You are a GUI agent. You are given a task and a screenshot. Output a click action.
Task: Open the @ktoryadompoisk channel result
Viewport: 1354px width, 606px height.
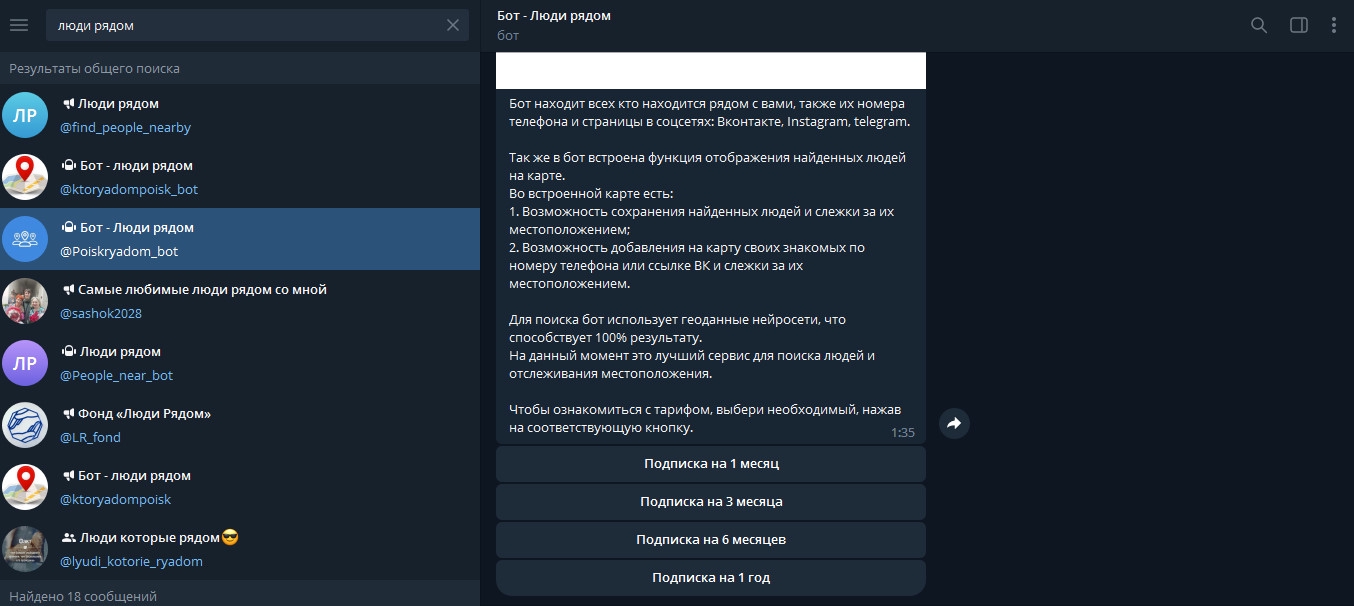pyautogui.click(x=240, y=487)
